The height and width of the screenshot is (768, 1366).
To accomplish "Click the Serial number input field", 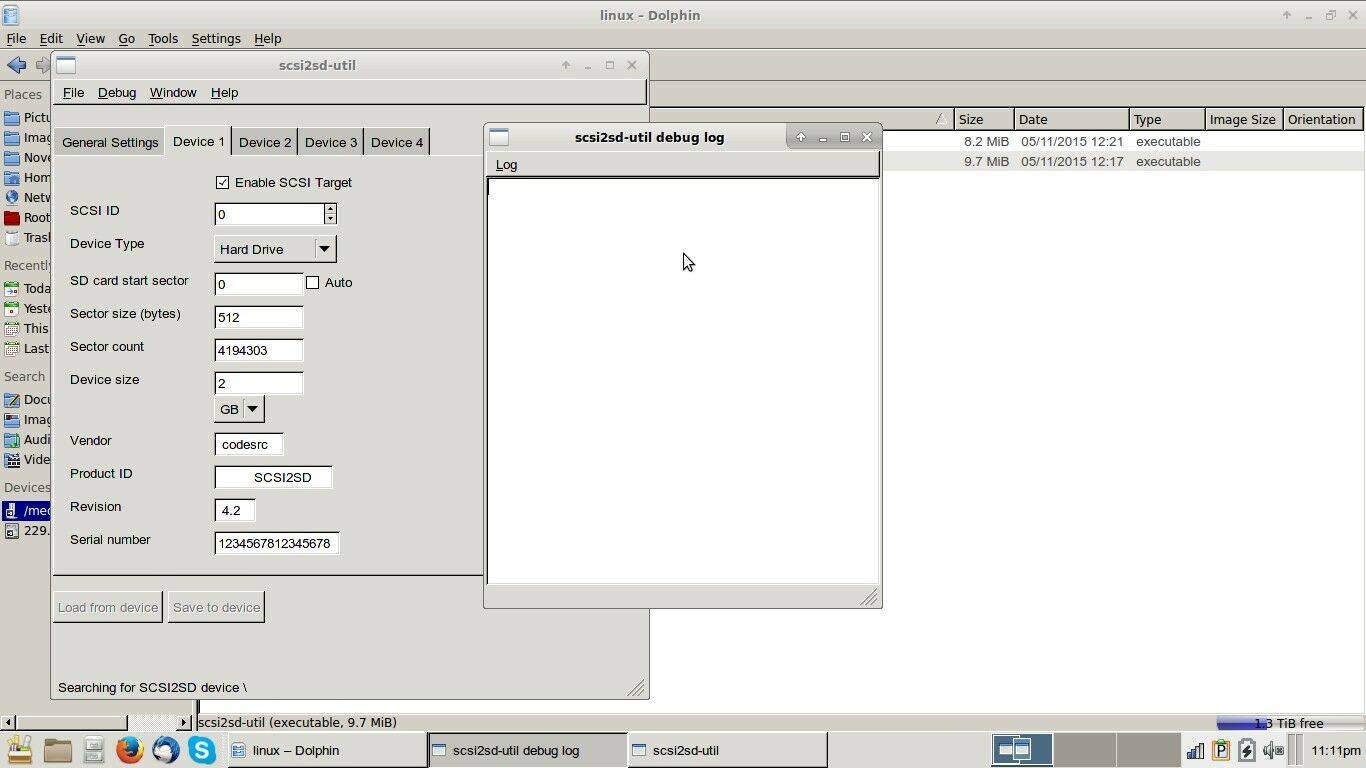I will [276, 543].
